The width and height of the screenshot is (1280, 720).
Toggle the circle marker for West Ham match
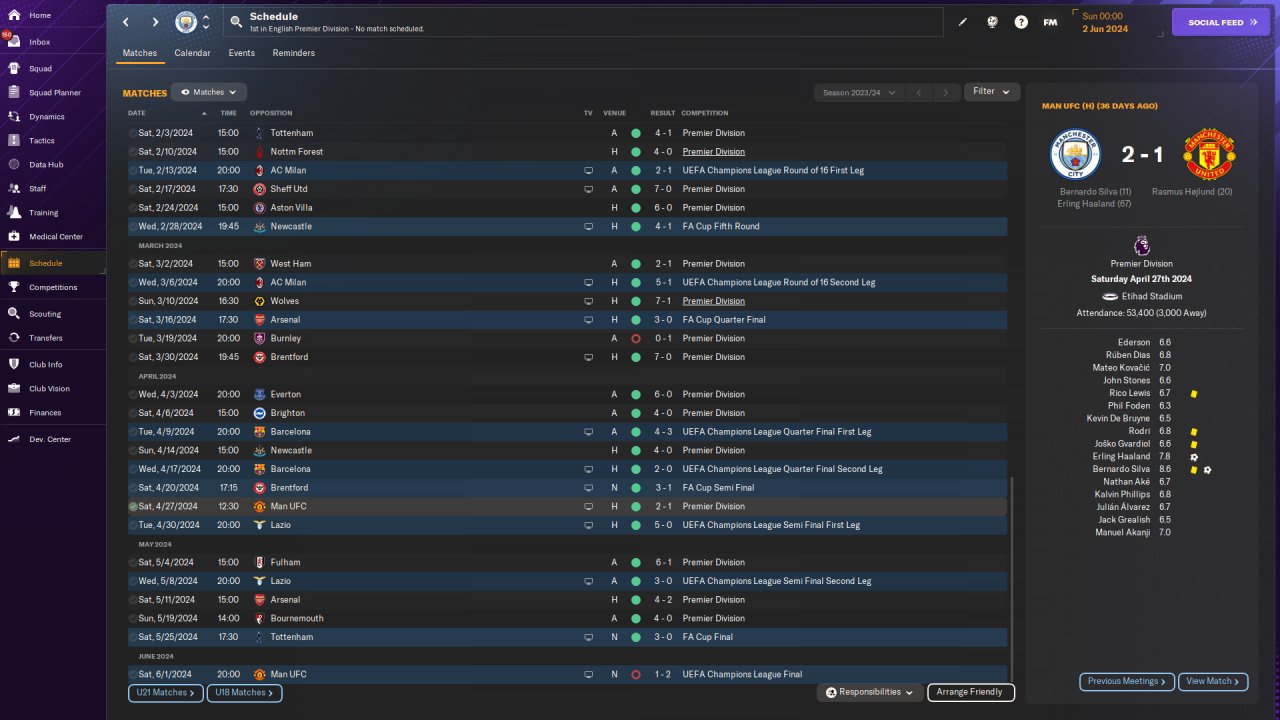point(133,264)
